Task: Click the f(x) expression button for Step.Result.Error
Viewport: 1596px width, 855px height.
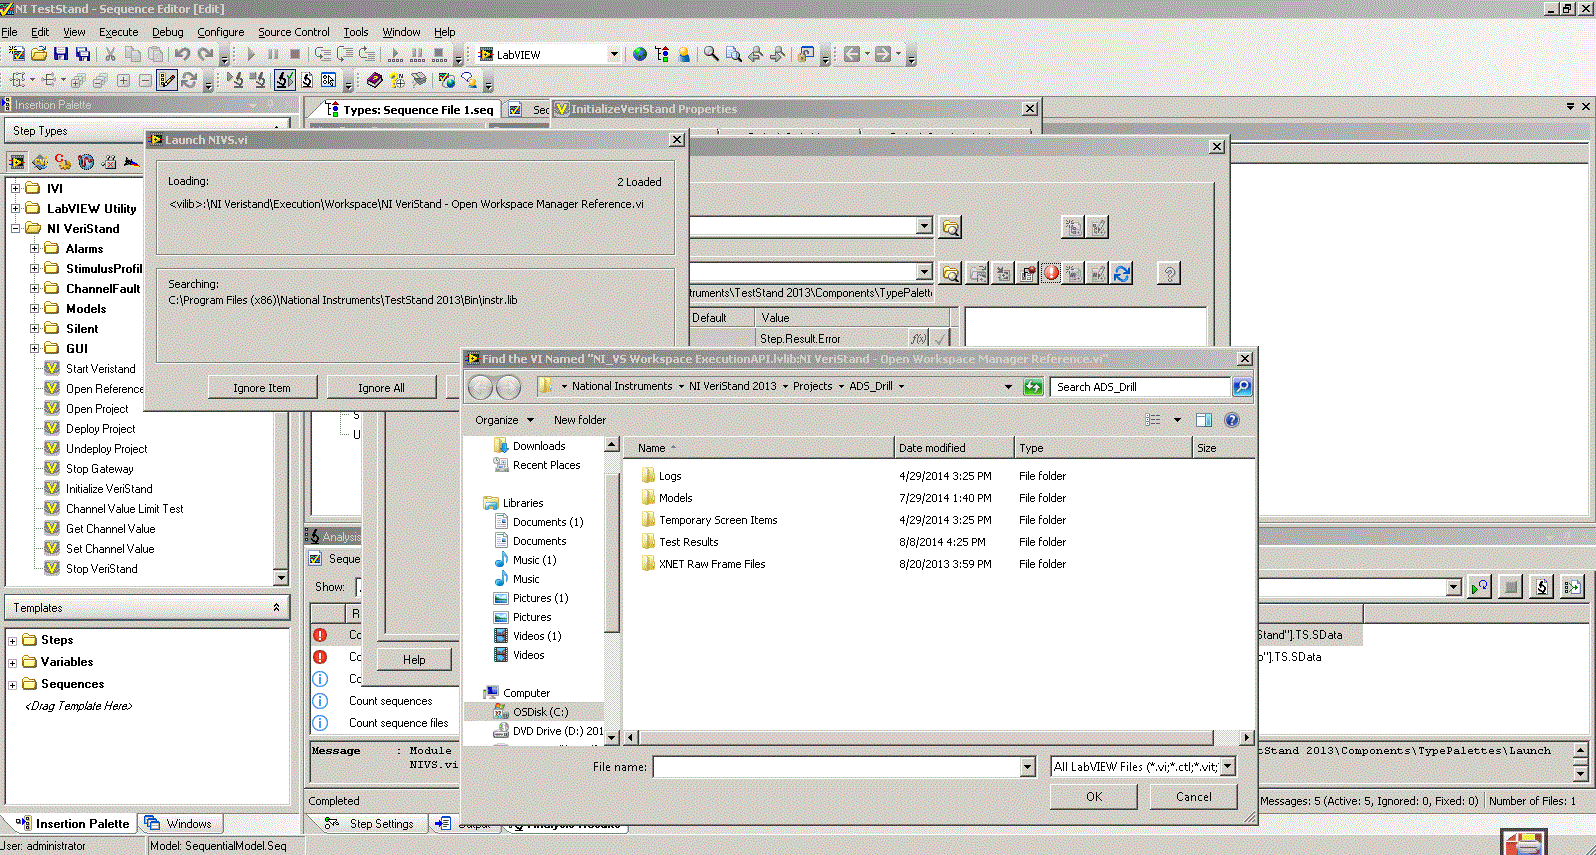Action: (x=918, y=339)
